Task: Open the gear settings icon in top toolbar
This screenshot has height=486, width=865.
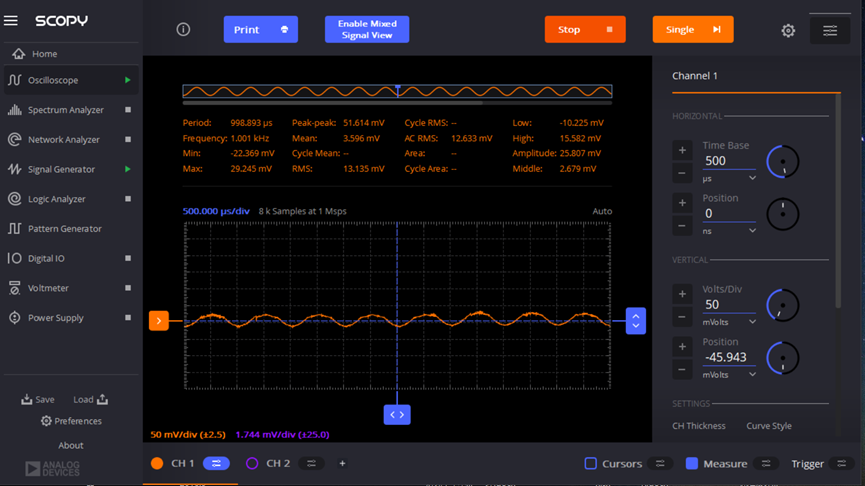Action: tap(788, 30)
